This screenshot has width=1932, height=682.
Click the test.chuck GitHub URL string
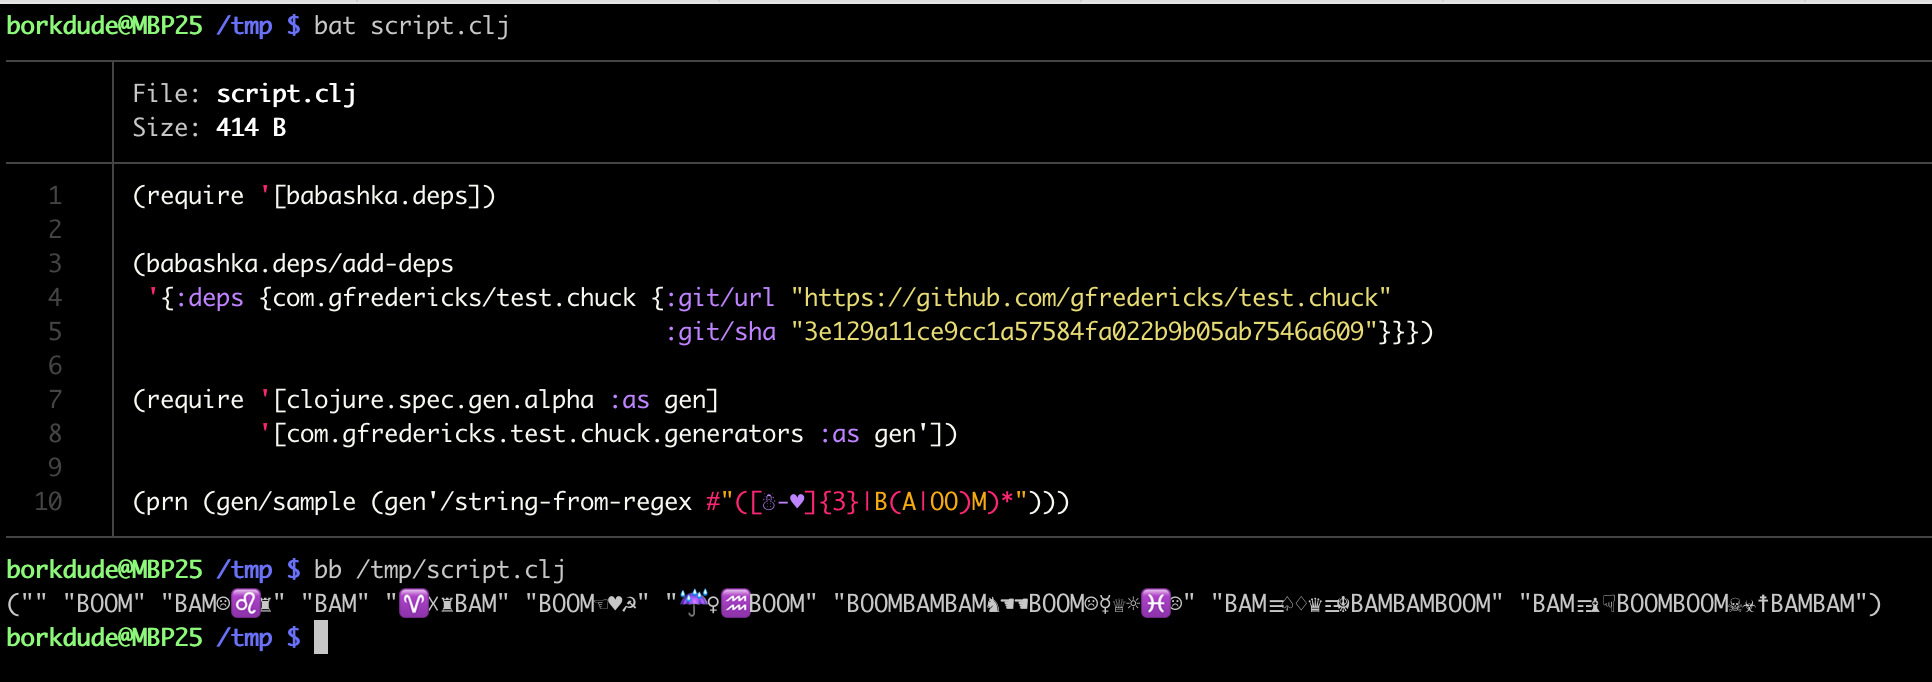1091,298
